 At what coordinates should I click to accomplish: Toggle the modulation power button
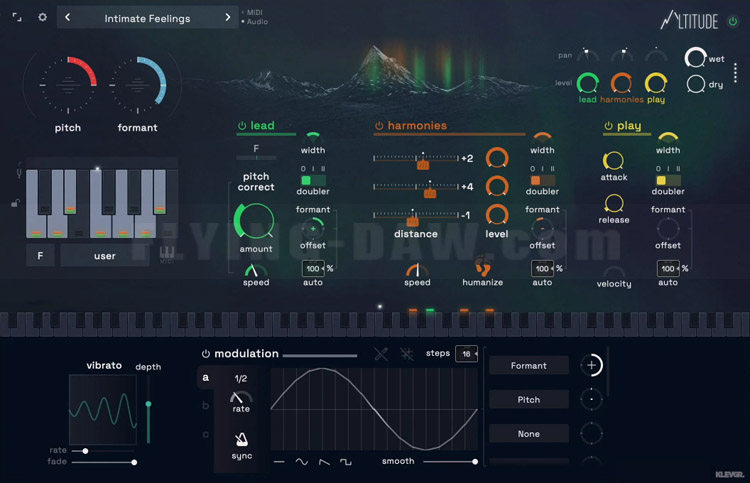coord(206,354)
